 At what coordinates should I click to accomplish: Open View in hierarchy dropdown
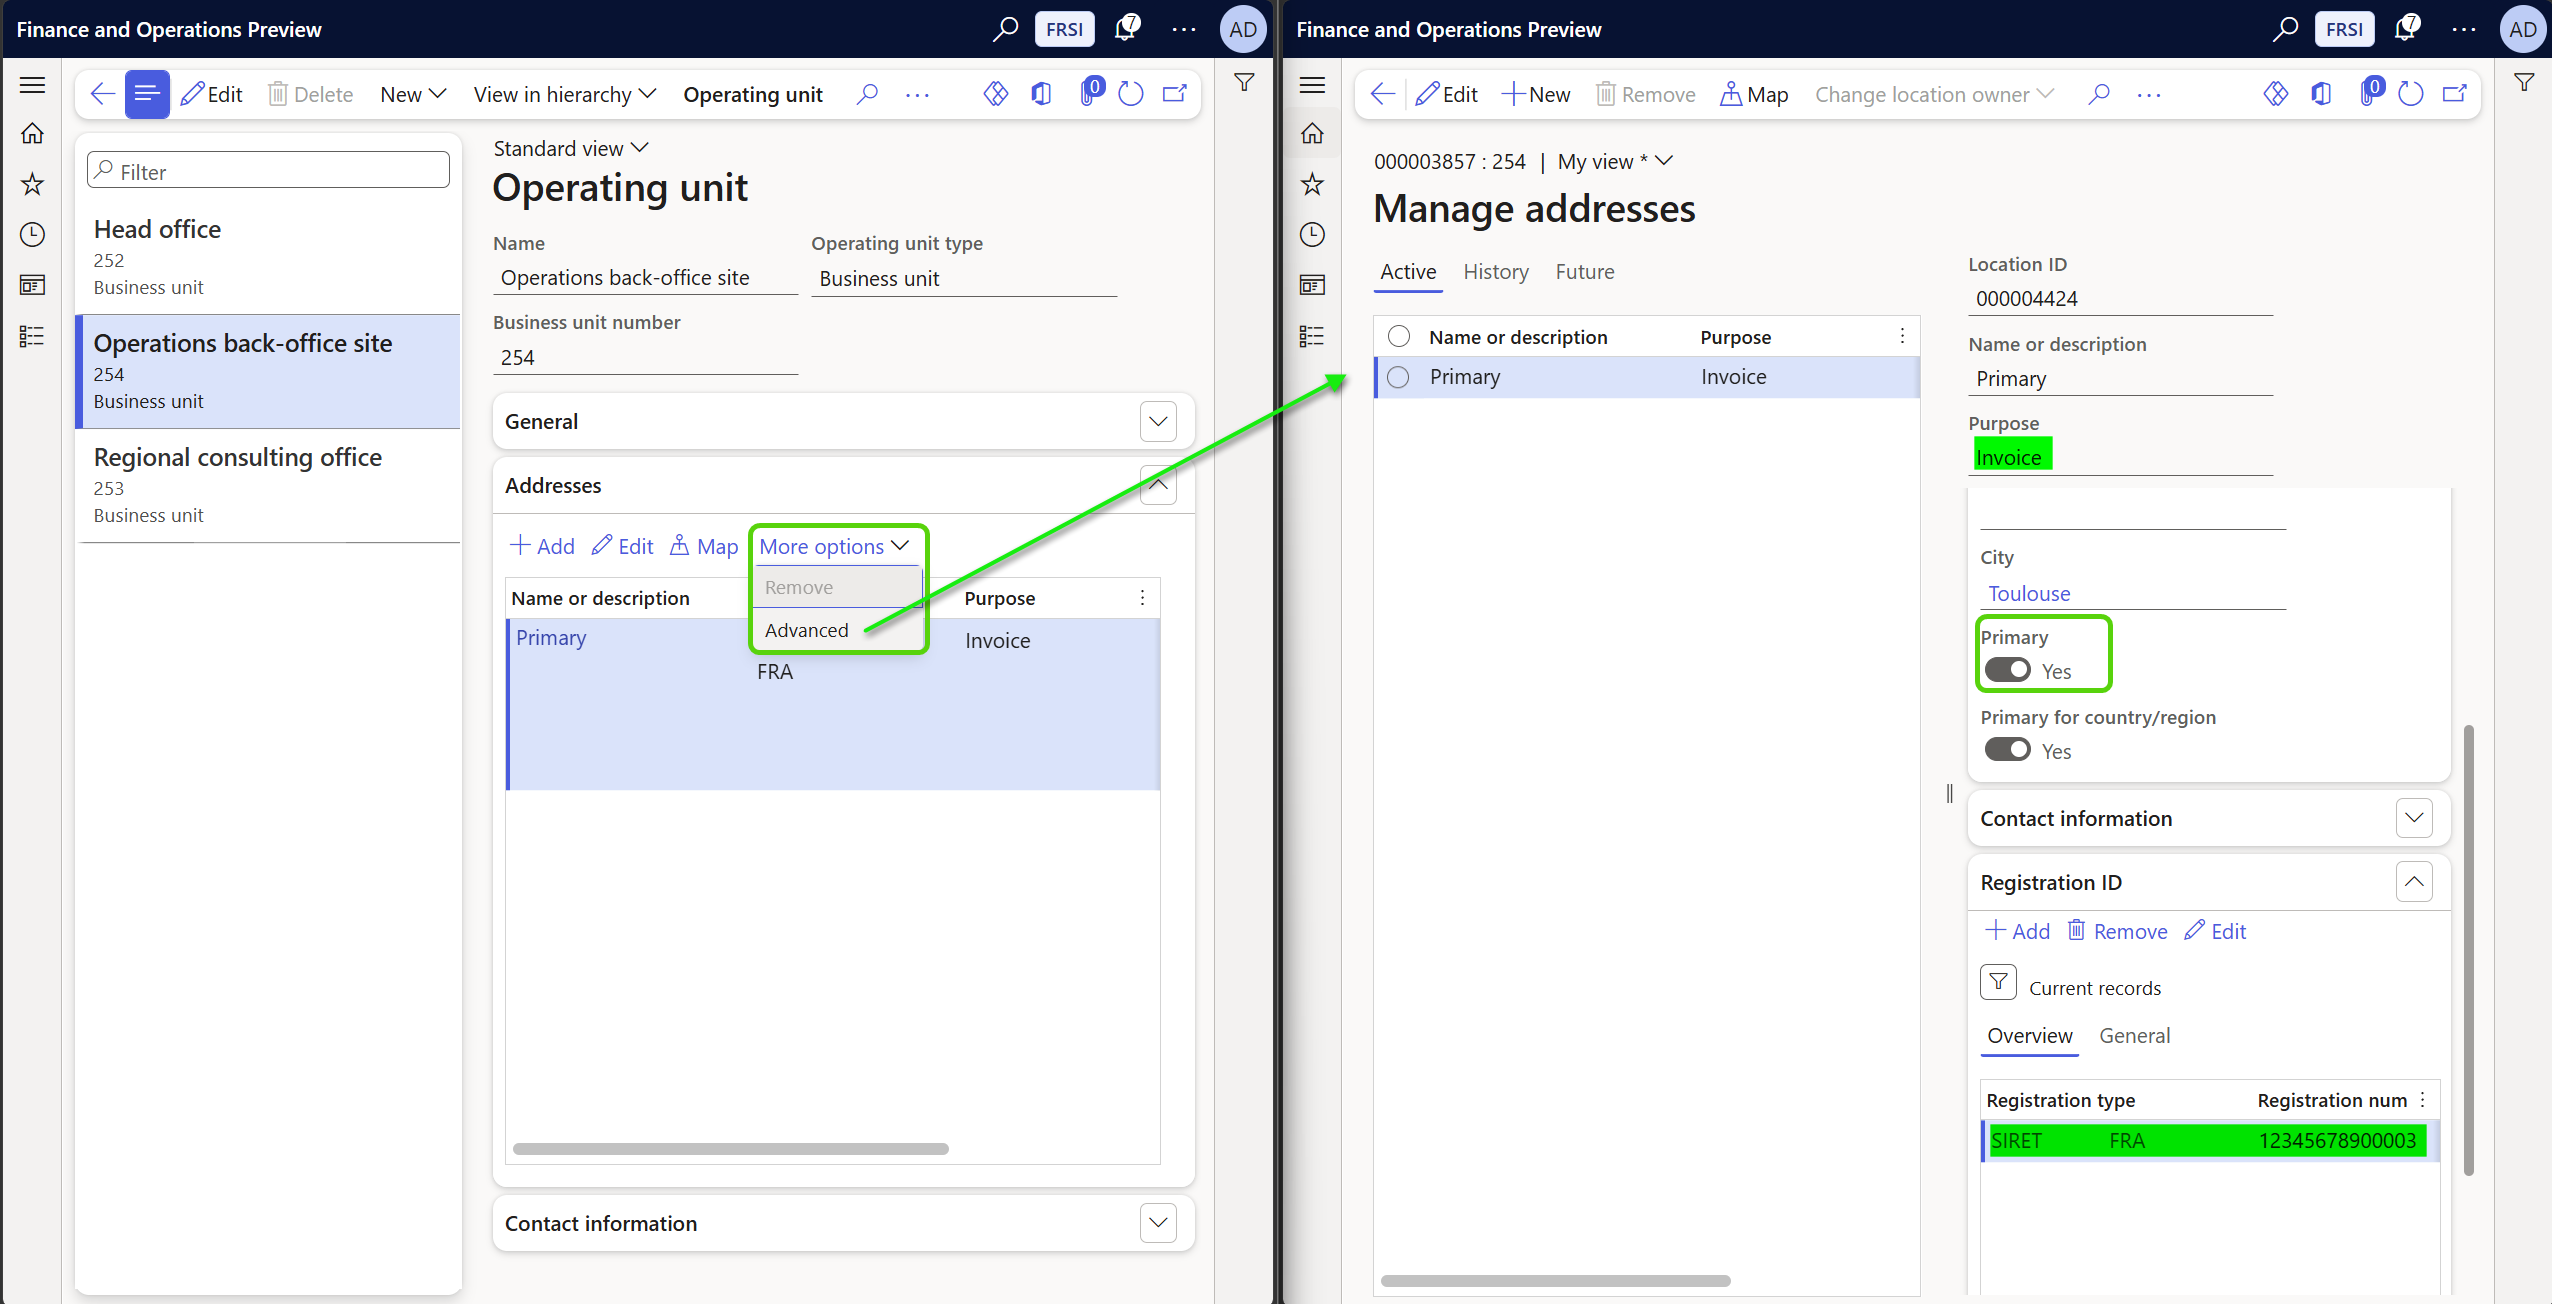coord(564,94)
